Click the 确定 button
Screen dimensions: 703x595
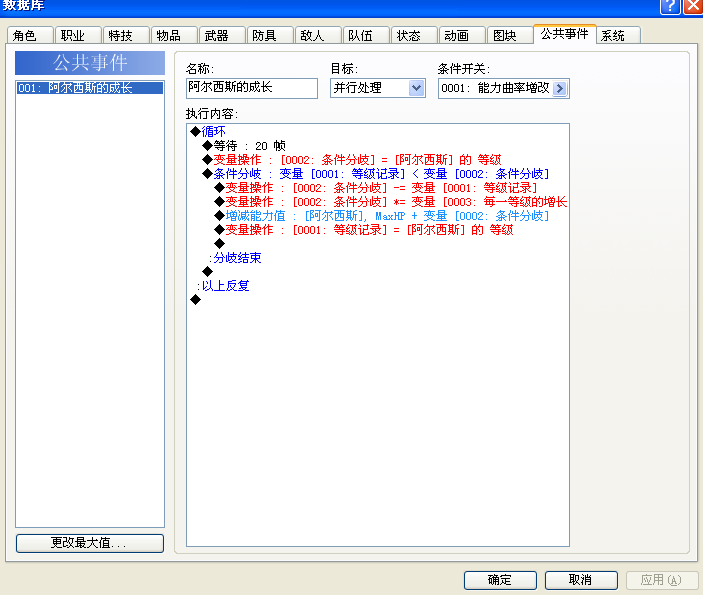pos(500,580)
